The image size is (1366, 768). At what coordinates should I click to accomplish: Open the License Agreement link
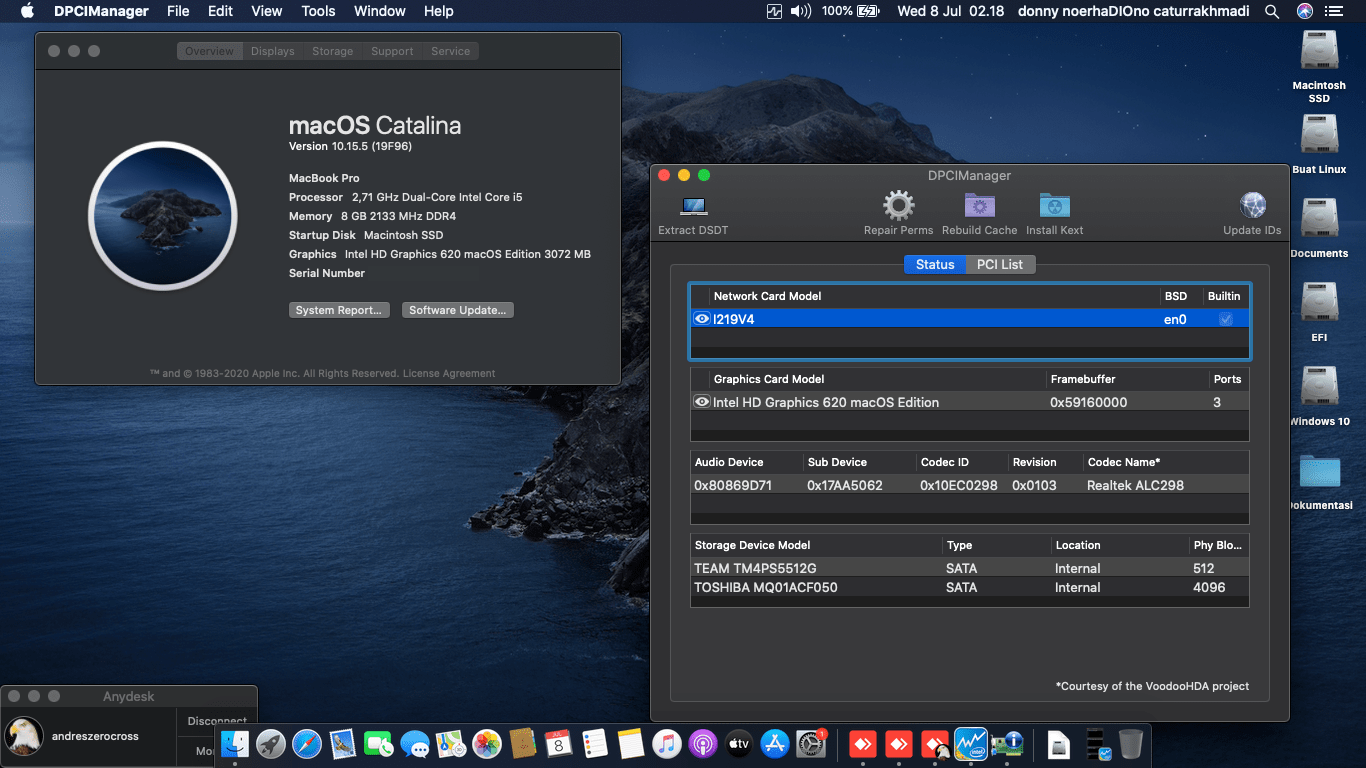click(x=449, y=373)
